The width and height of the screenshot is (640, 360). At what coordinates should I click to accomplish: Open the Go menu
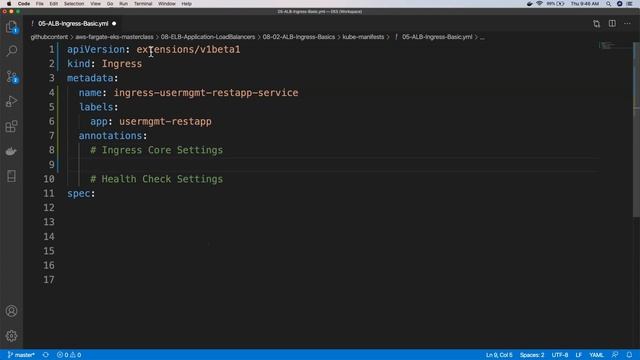[x=110, y=4]
